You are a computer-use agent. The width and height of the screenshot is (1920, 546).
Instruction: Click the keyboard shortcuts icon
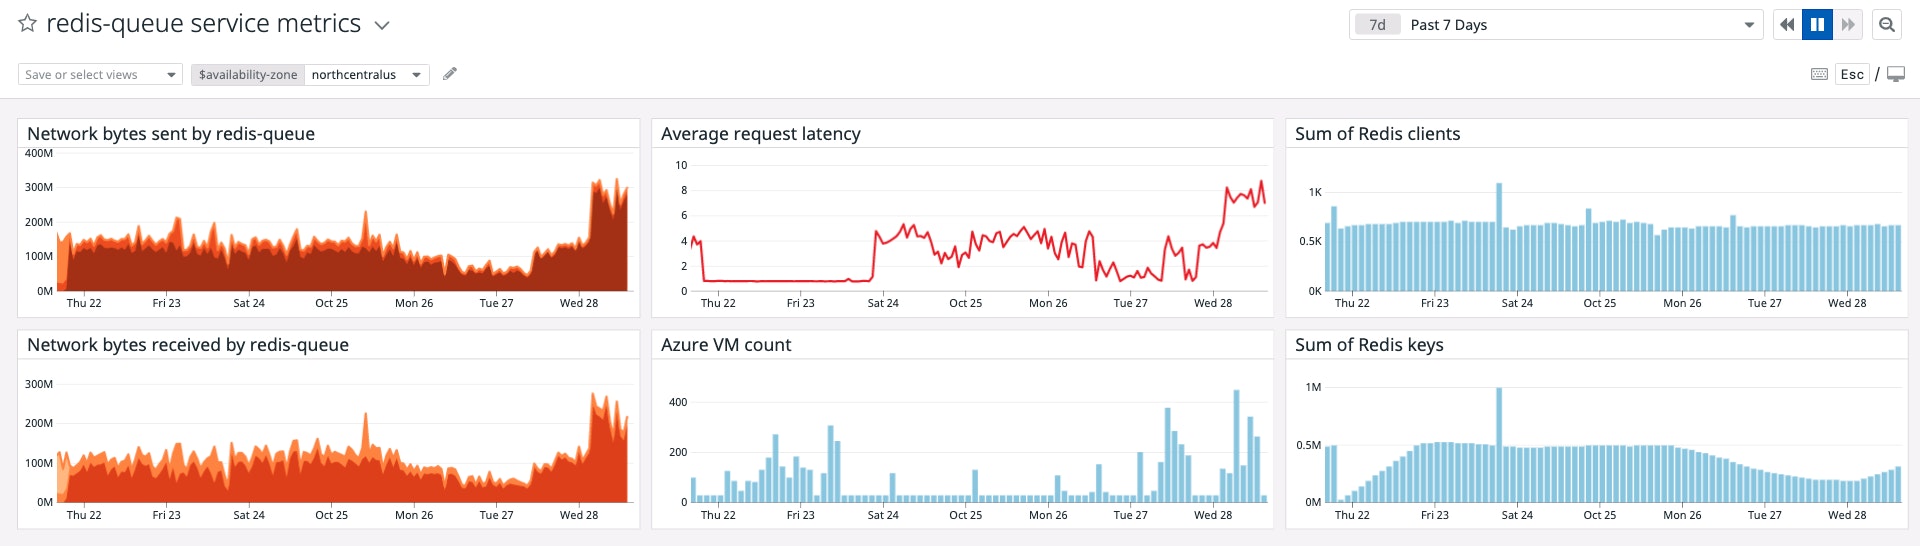coord(1820,75)
